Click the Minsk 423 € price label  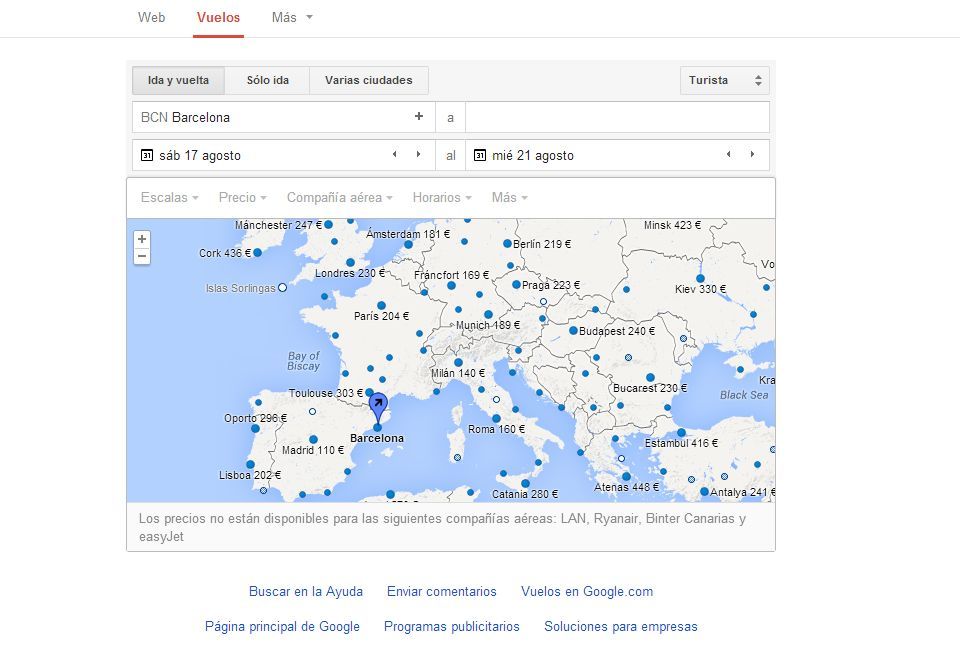672,225
